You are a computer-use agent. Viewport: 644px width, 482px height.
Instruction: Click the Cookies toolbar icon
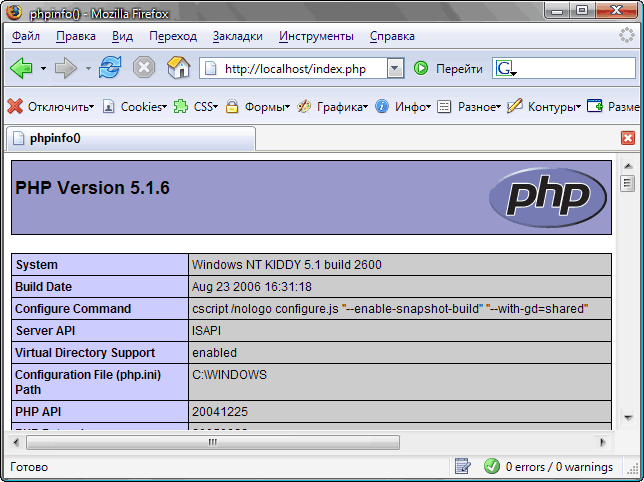click(108, 107)
